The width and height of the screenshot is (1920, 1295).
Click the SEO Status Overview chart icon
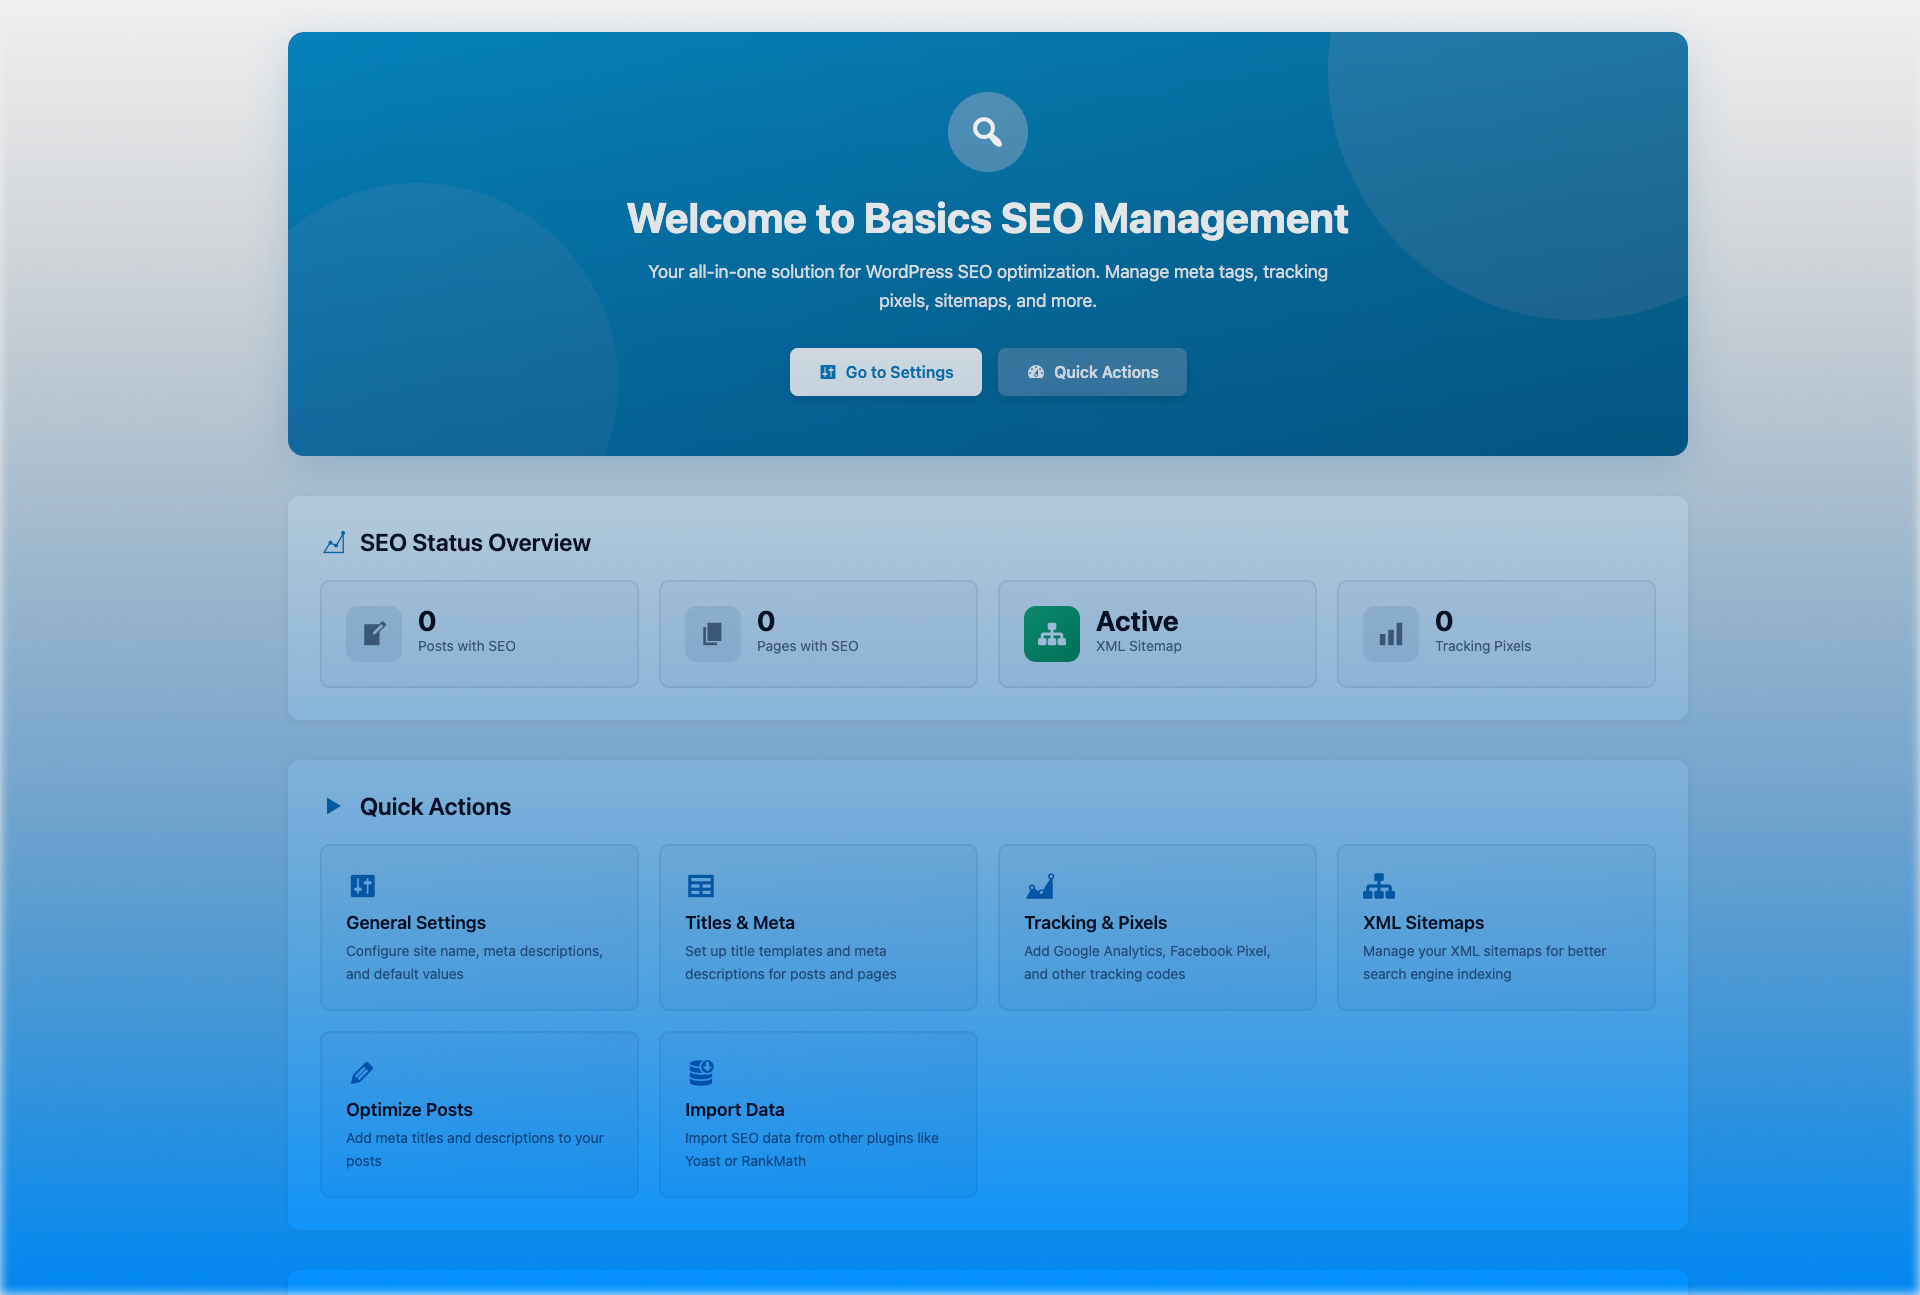click(334, 543)
